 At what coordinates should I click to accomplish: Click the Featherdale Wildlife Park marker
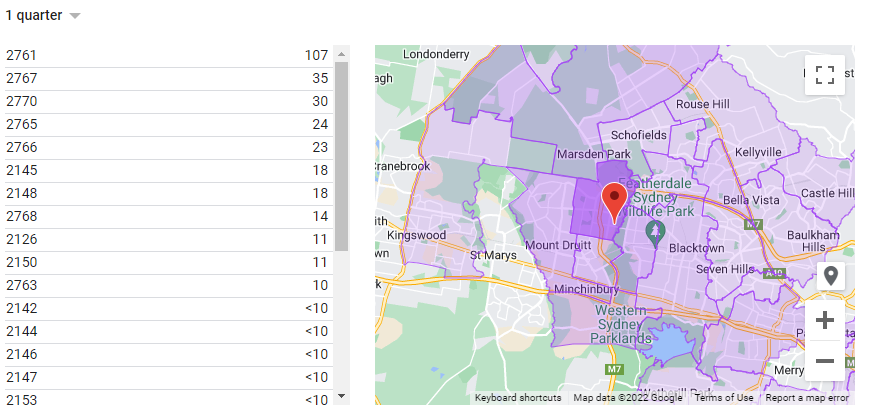[656, 231]
